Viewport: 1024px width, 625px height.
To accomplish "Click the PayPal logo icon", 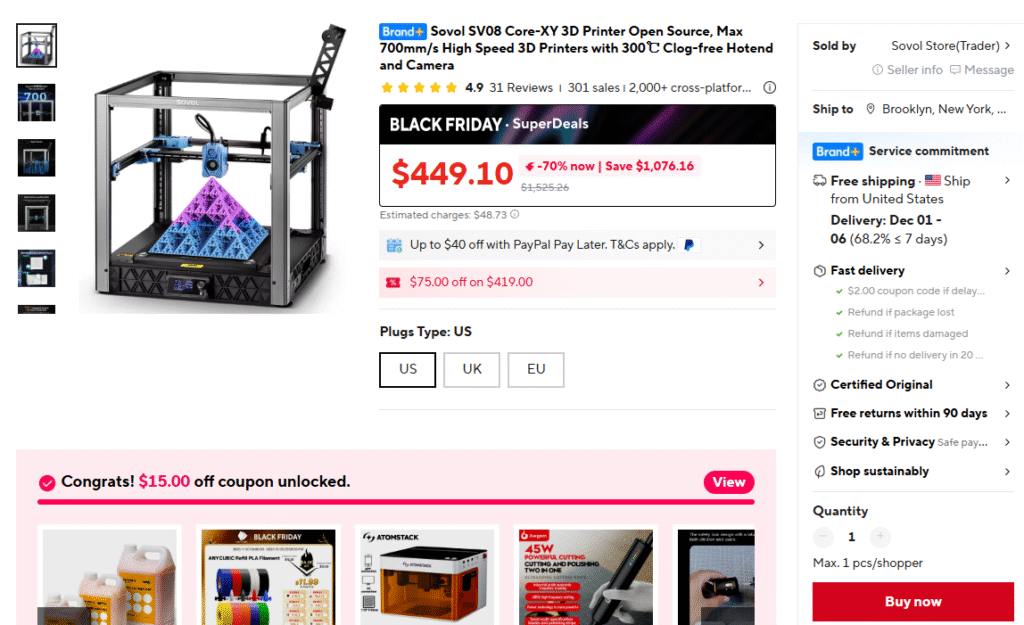I will [x=689, y=245].
